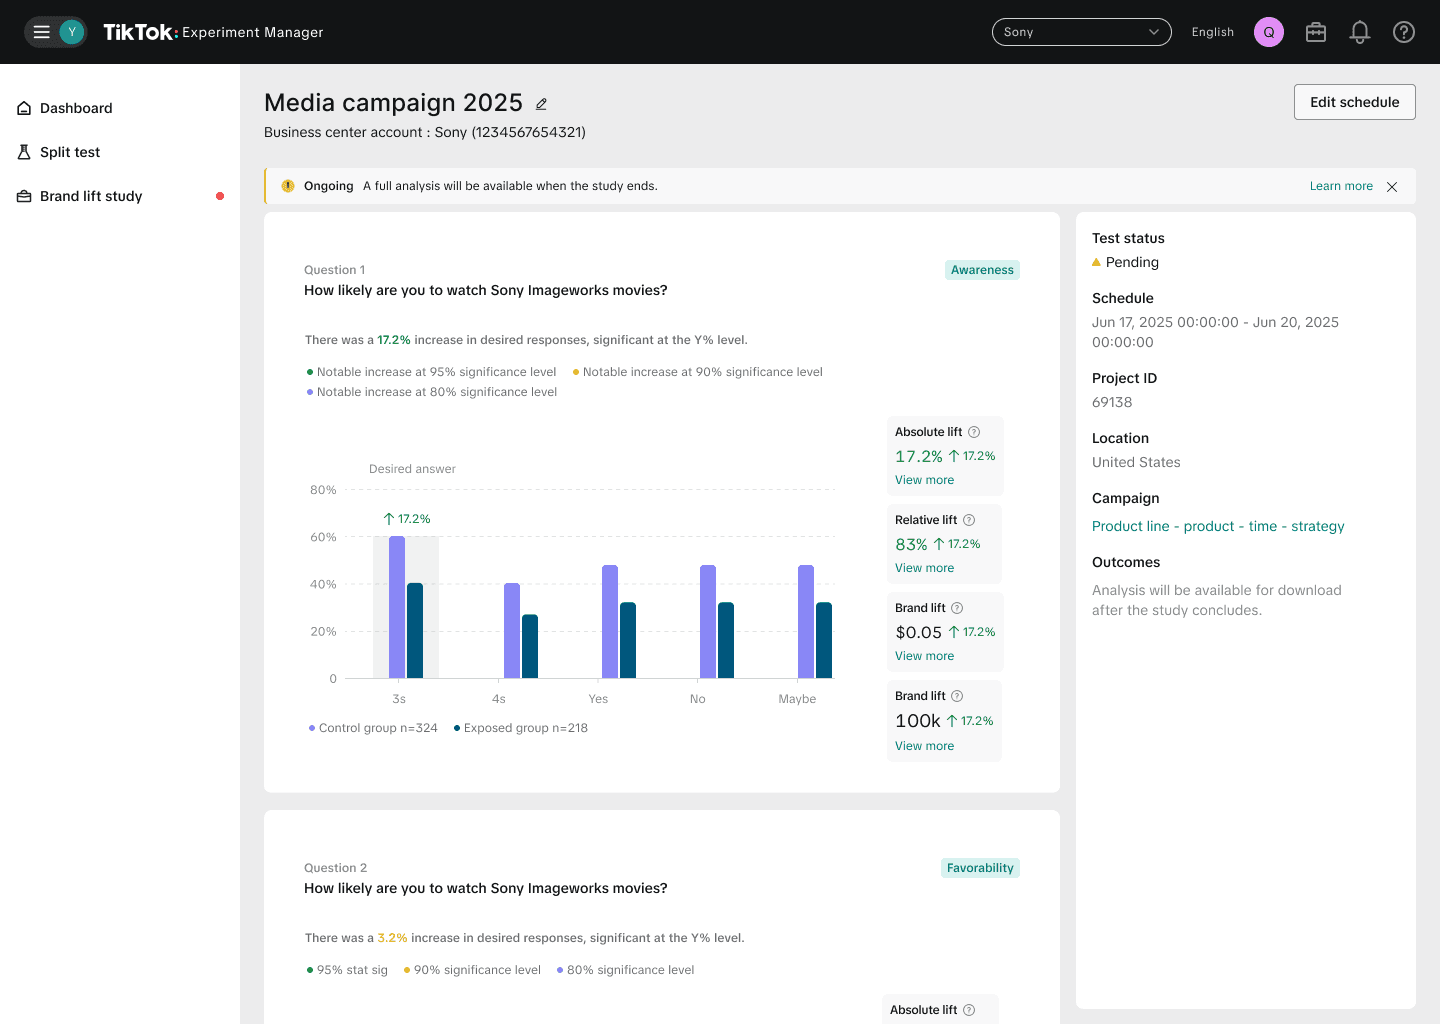Click the Awareness tag on Question 1
1440x1024 pixels.
point(982,270)
